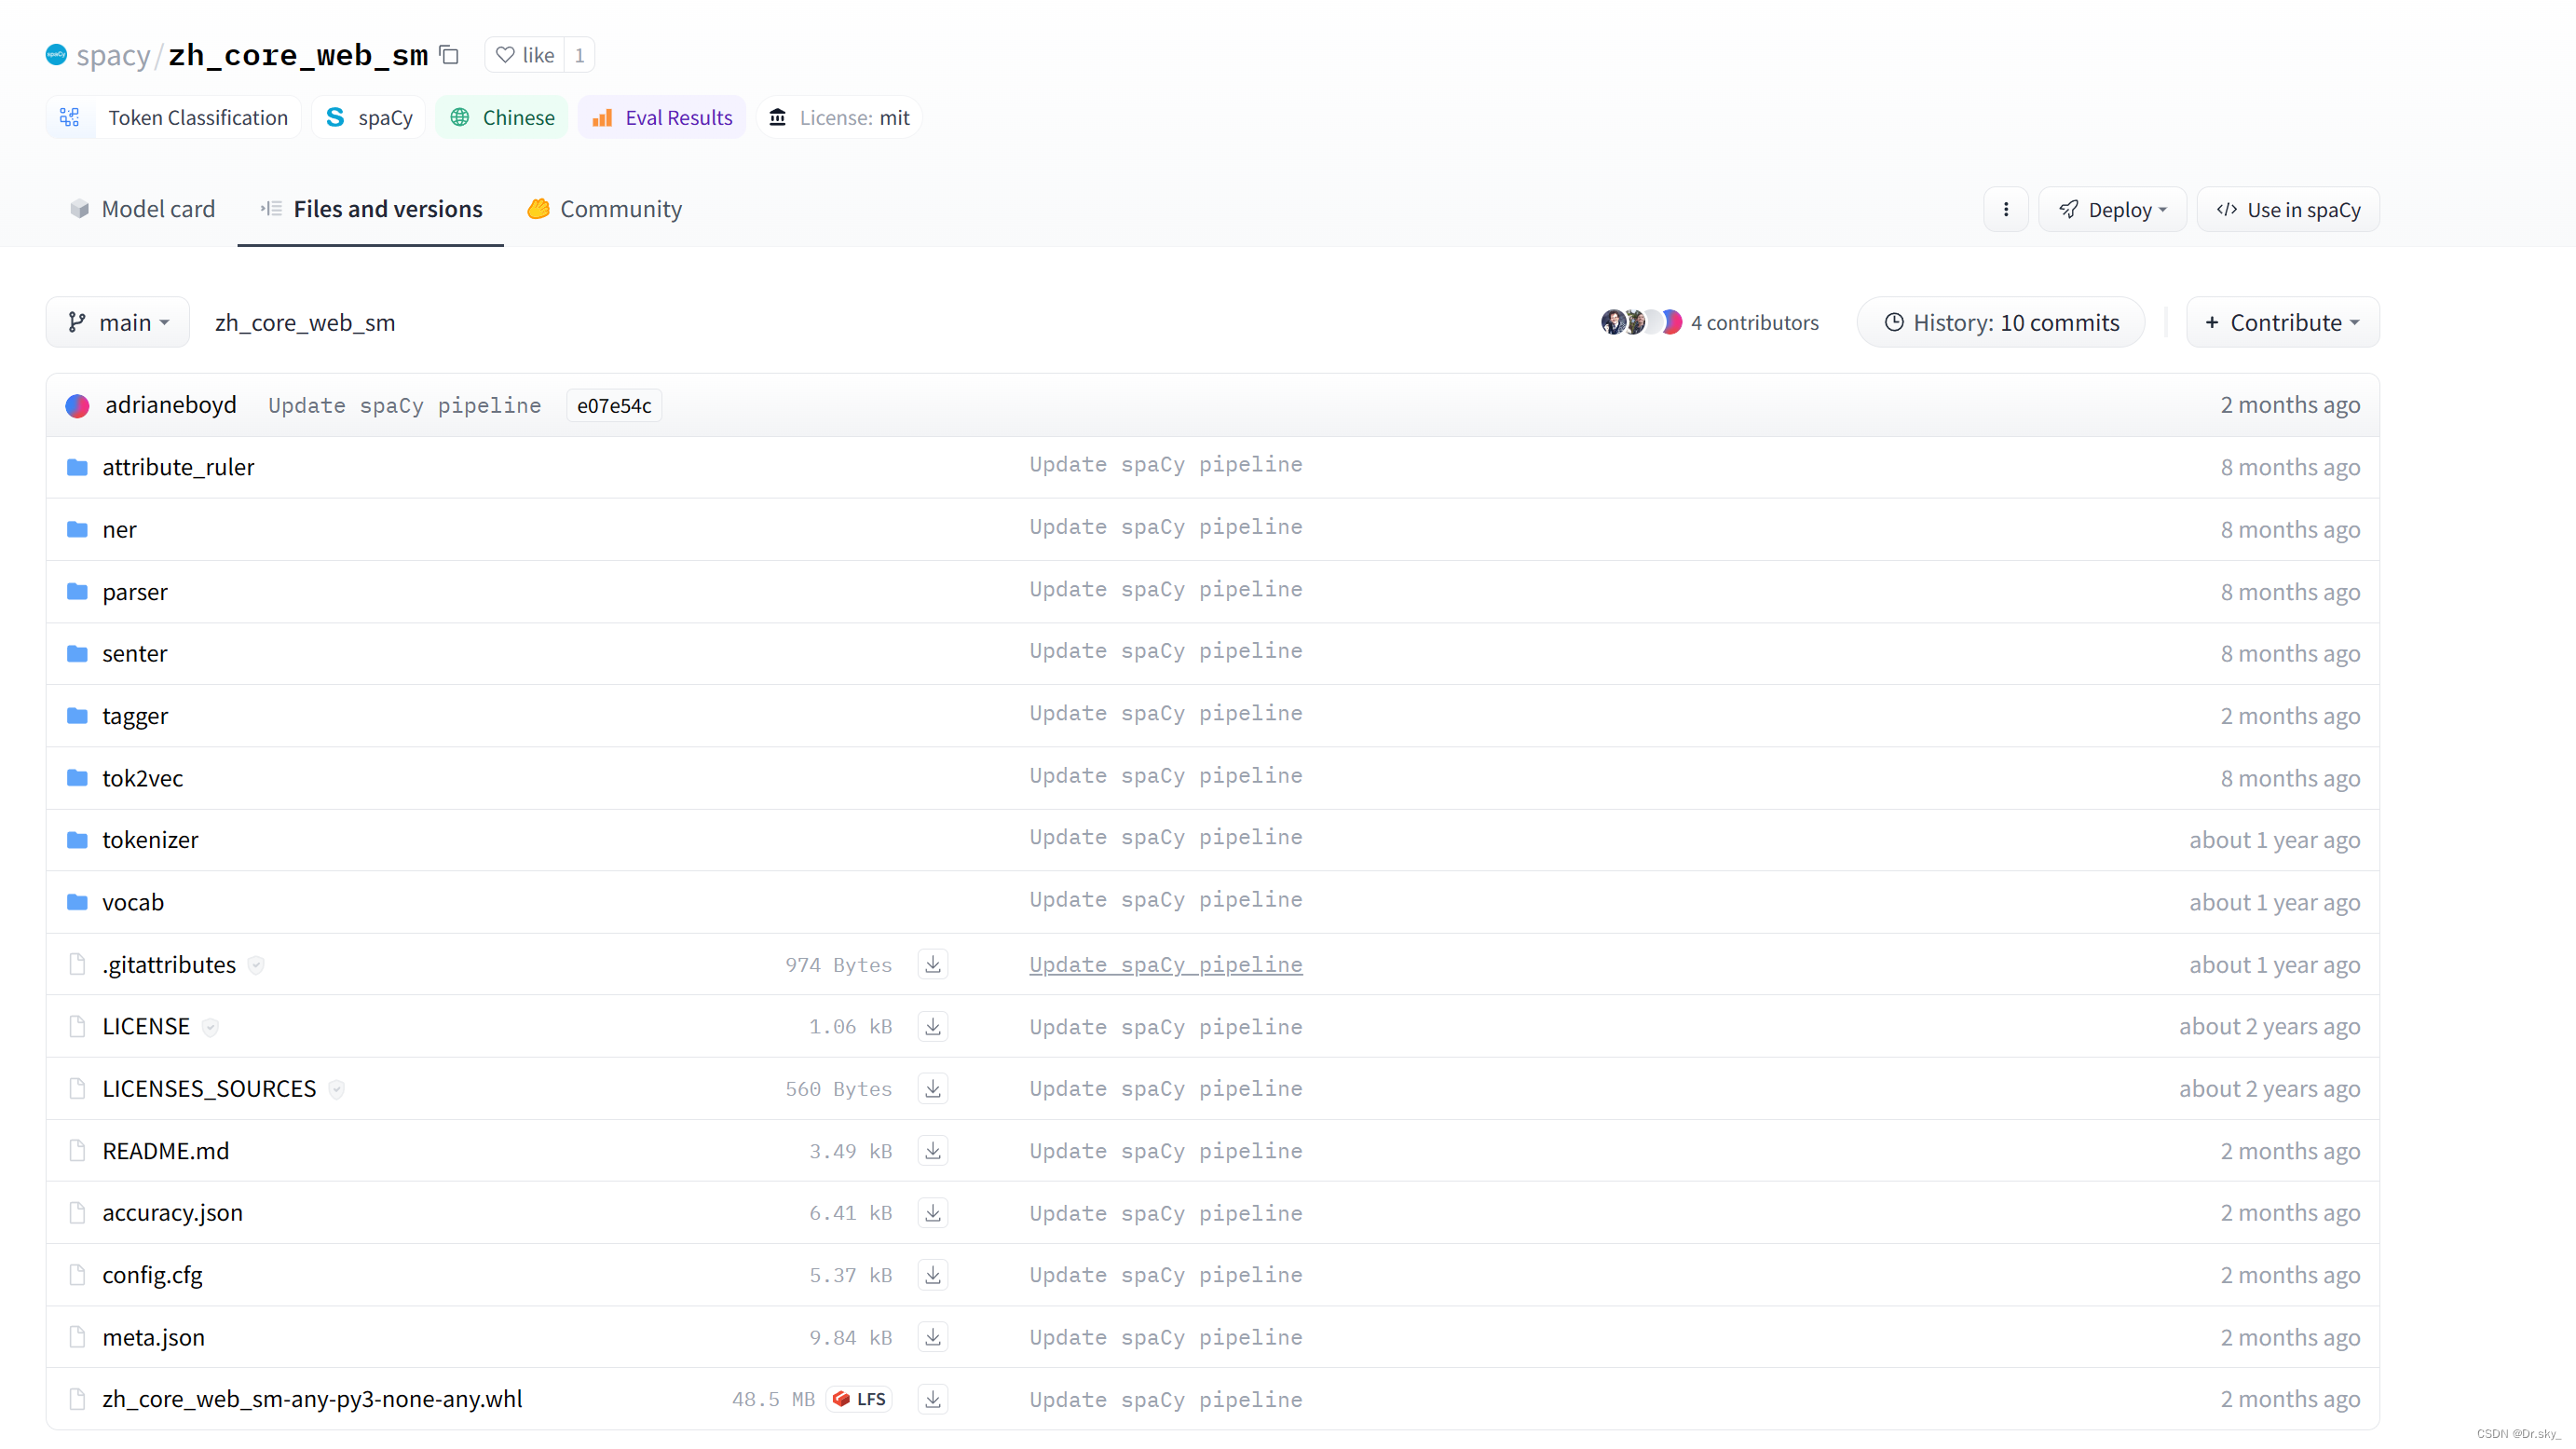Click the contributors avatar group
Image resolution: width=2576 pixels, height=1449 pixels.
[x=1640, y=322]
